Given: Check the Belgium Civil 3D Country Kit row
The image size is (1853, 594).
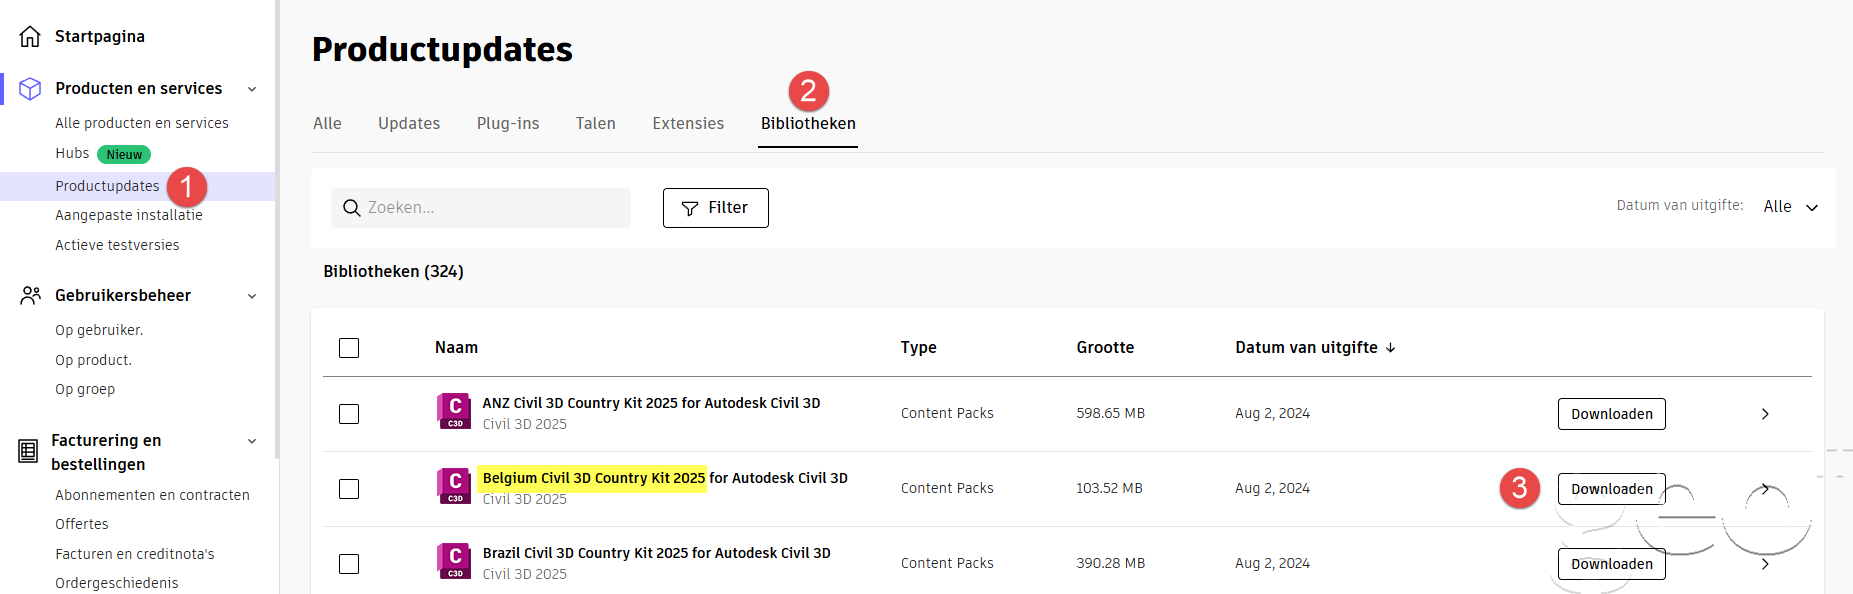Looking at the screenshot, I should click(x=349, y=489).
